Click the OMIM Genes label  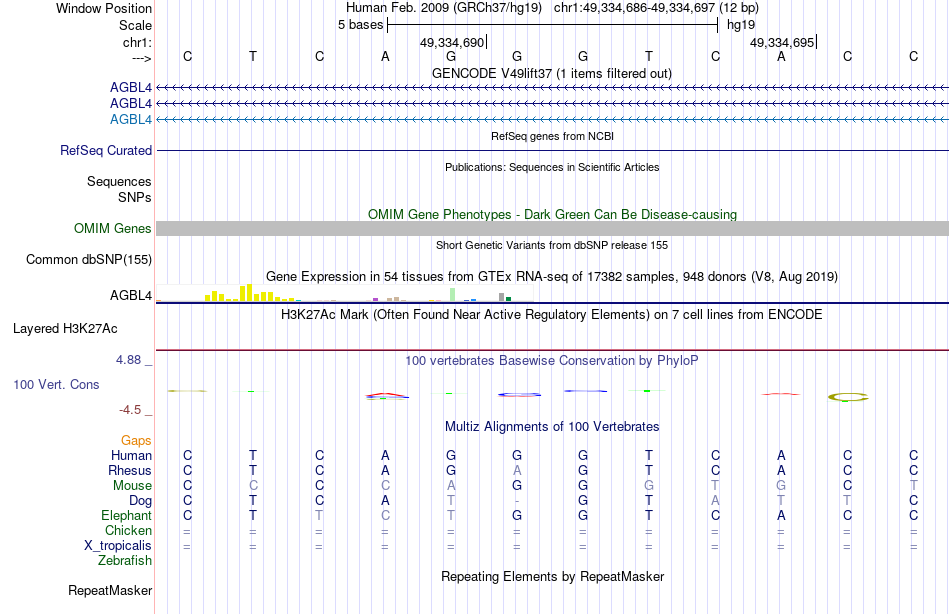[x=113, y=229]
